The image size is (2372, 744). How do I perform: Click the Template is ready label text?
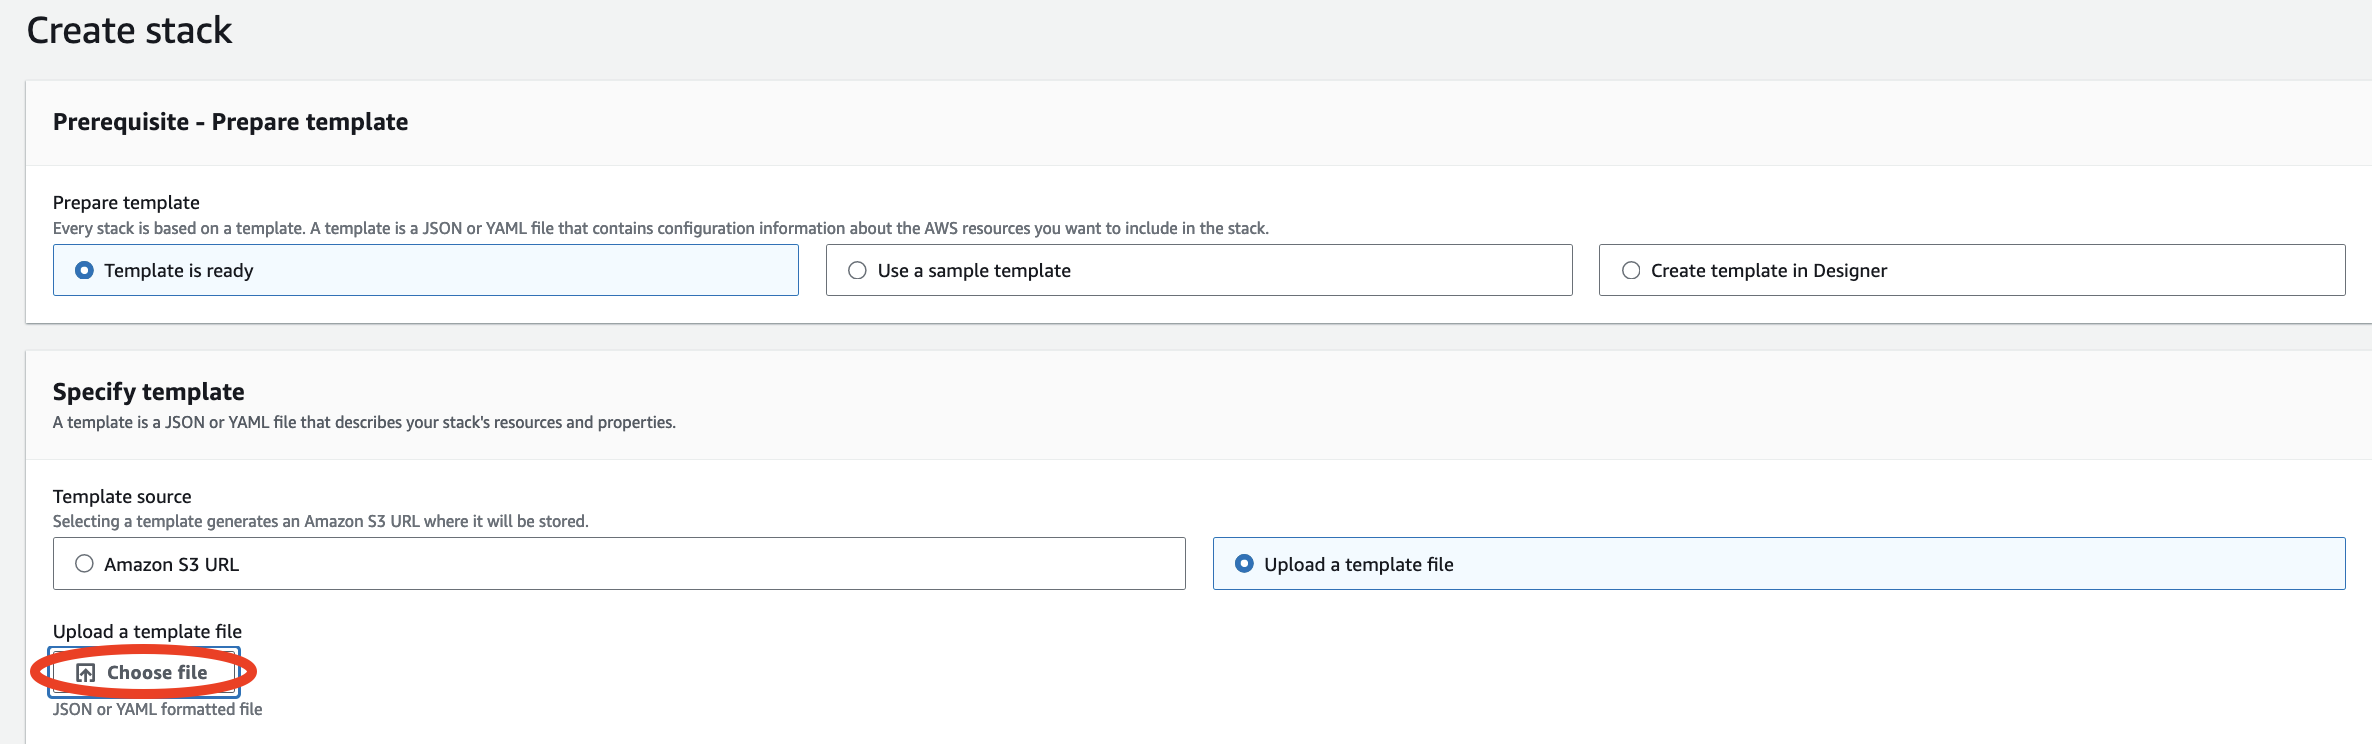pyautogui.click(x=179, y=271)
